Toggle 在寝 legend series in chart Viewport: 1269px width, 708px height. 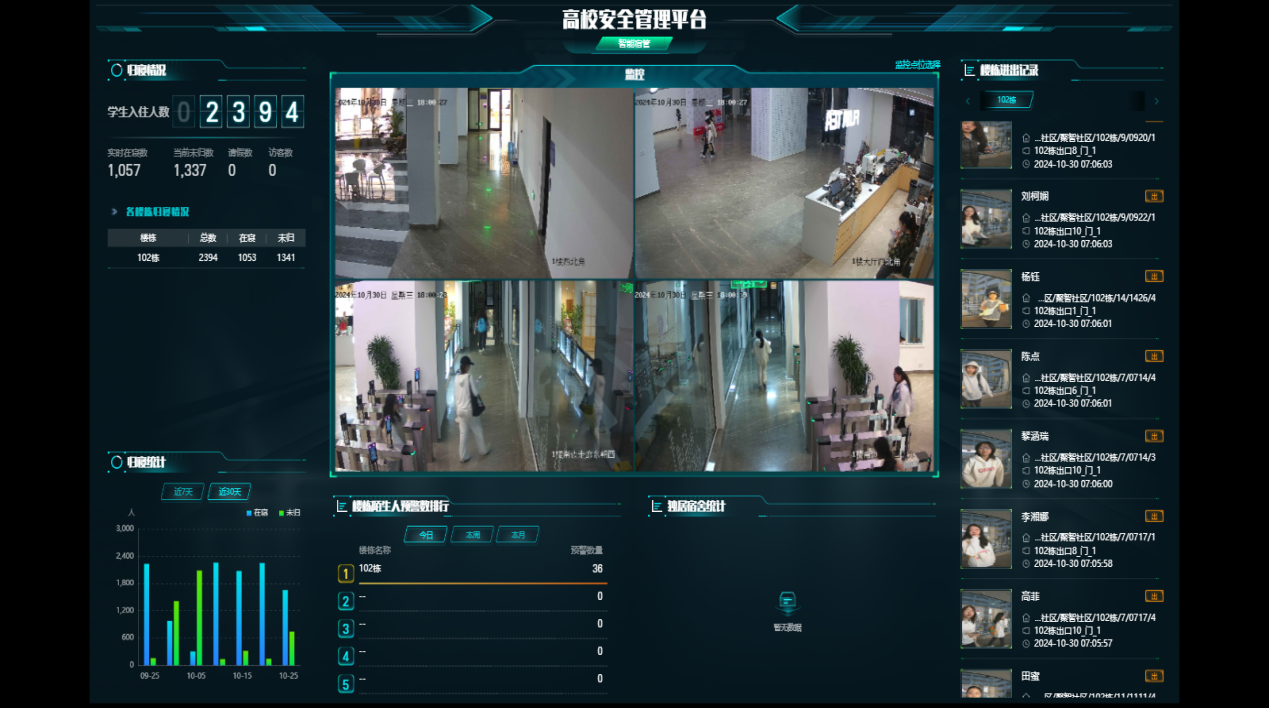(258, 512)
